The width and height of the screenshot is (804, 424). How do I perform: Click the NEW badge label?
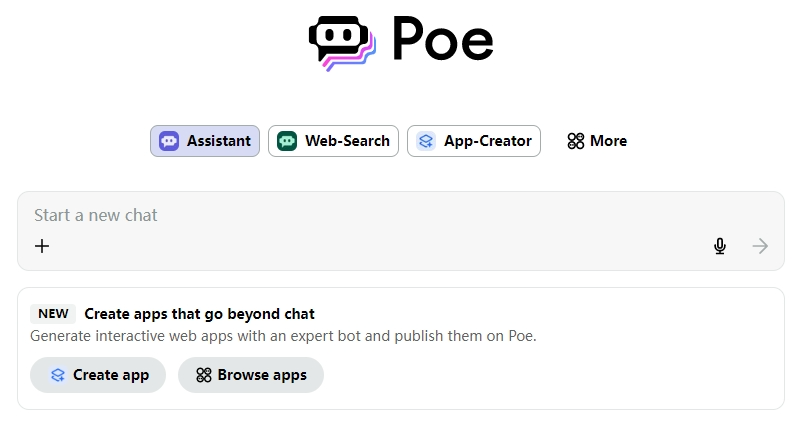point(53,314)
